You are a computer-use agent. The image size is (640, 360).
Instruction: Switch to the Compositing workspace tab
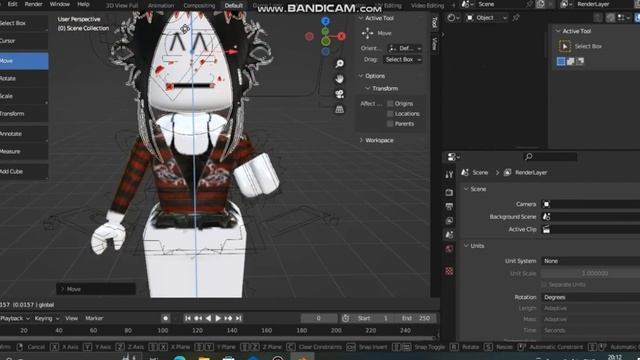tap(199, 6)
